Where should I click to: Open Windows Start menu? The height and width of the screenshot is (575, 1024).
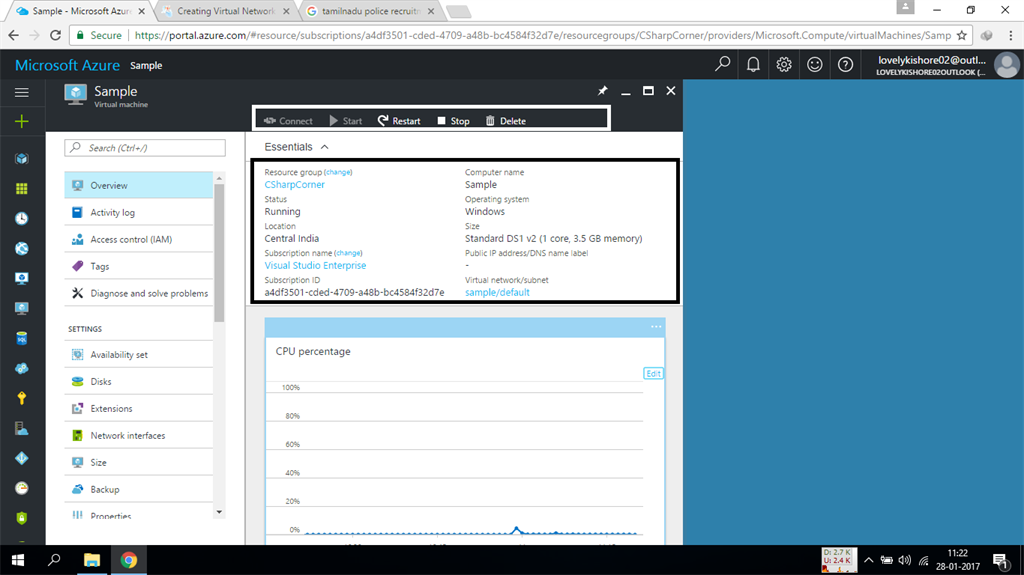point(18,560)
